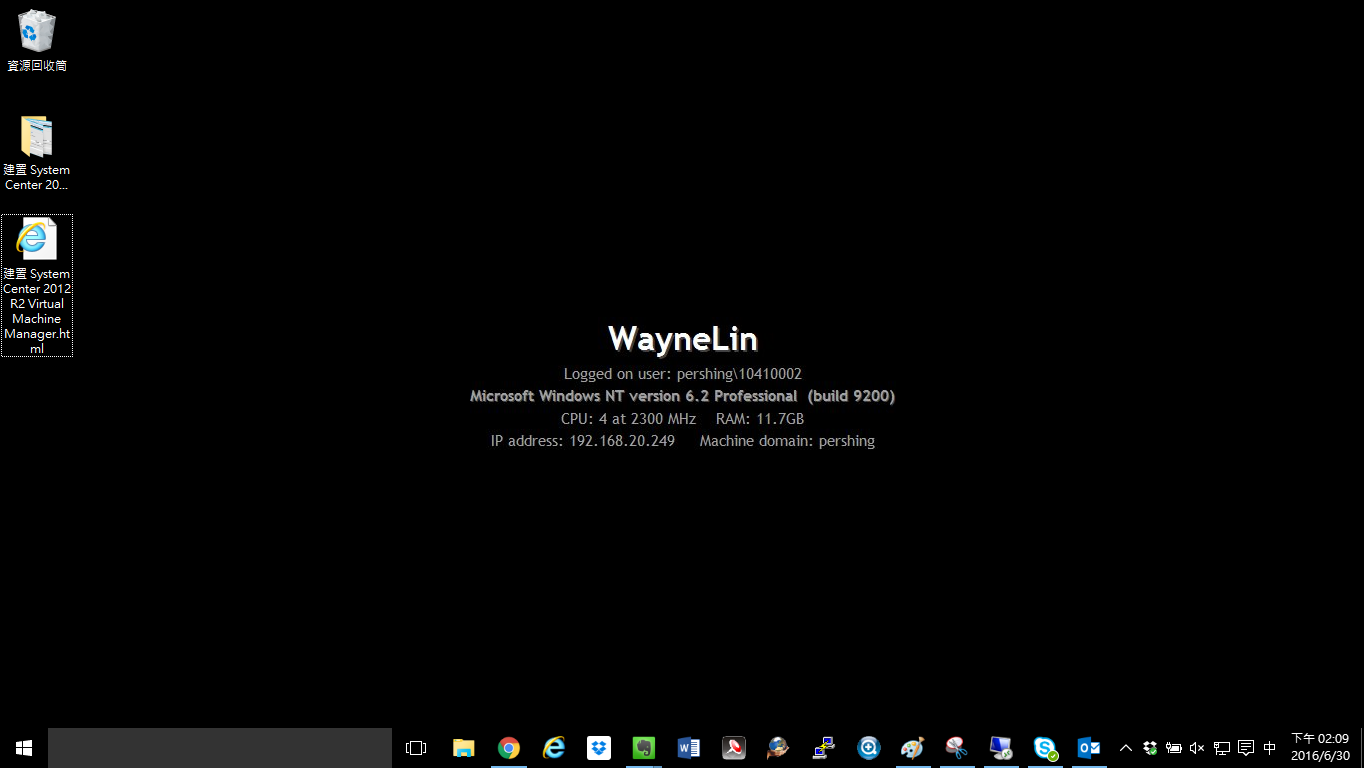
Task: Open the Dropbox taskbar app
Action: [x=599, y=748]
